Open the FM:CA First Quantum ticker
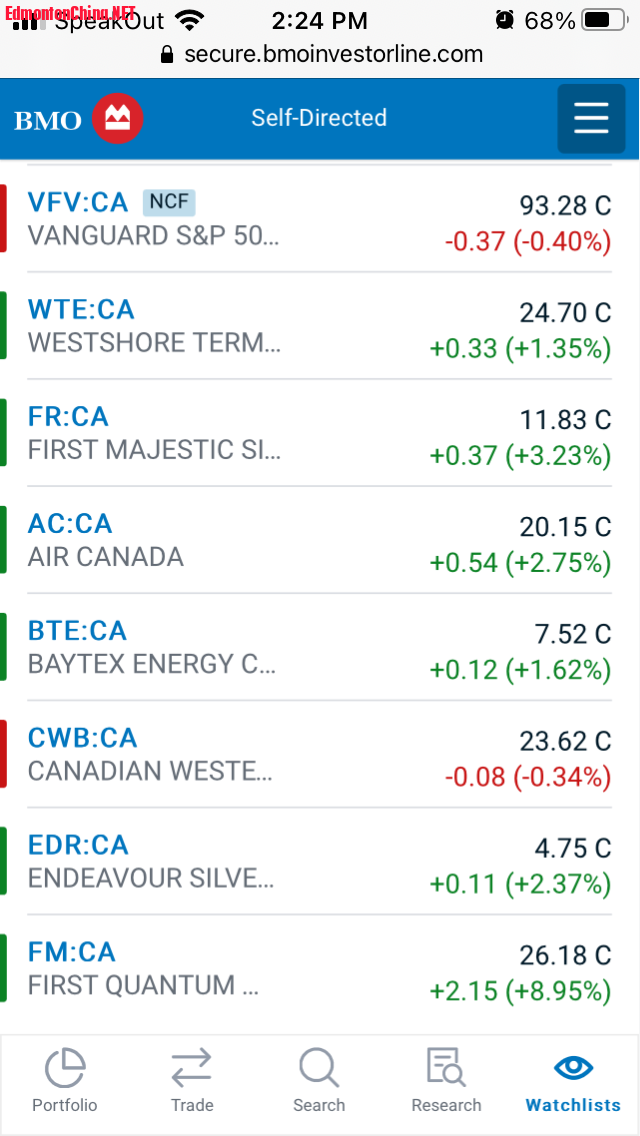640x1136 pixels. pyautogui.click(x=71, y=952)
